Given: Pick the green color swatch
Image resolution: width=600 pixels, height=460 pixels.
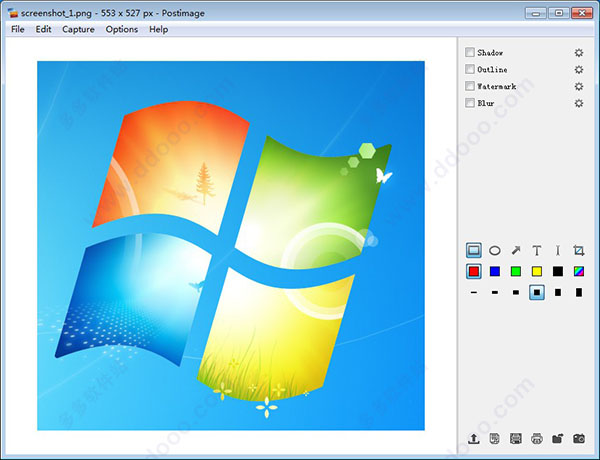Looking at the screenshot, I should coord(516,271).
